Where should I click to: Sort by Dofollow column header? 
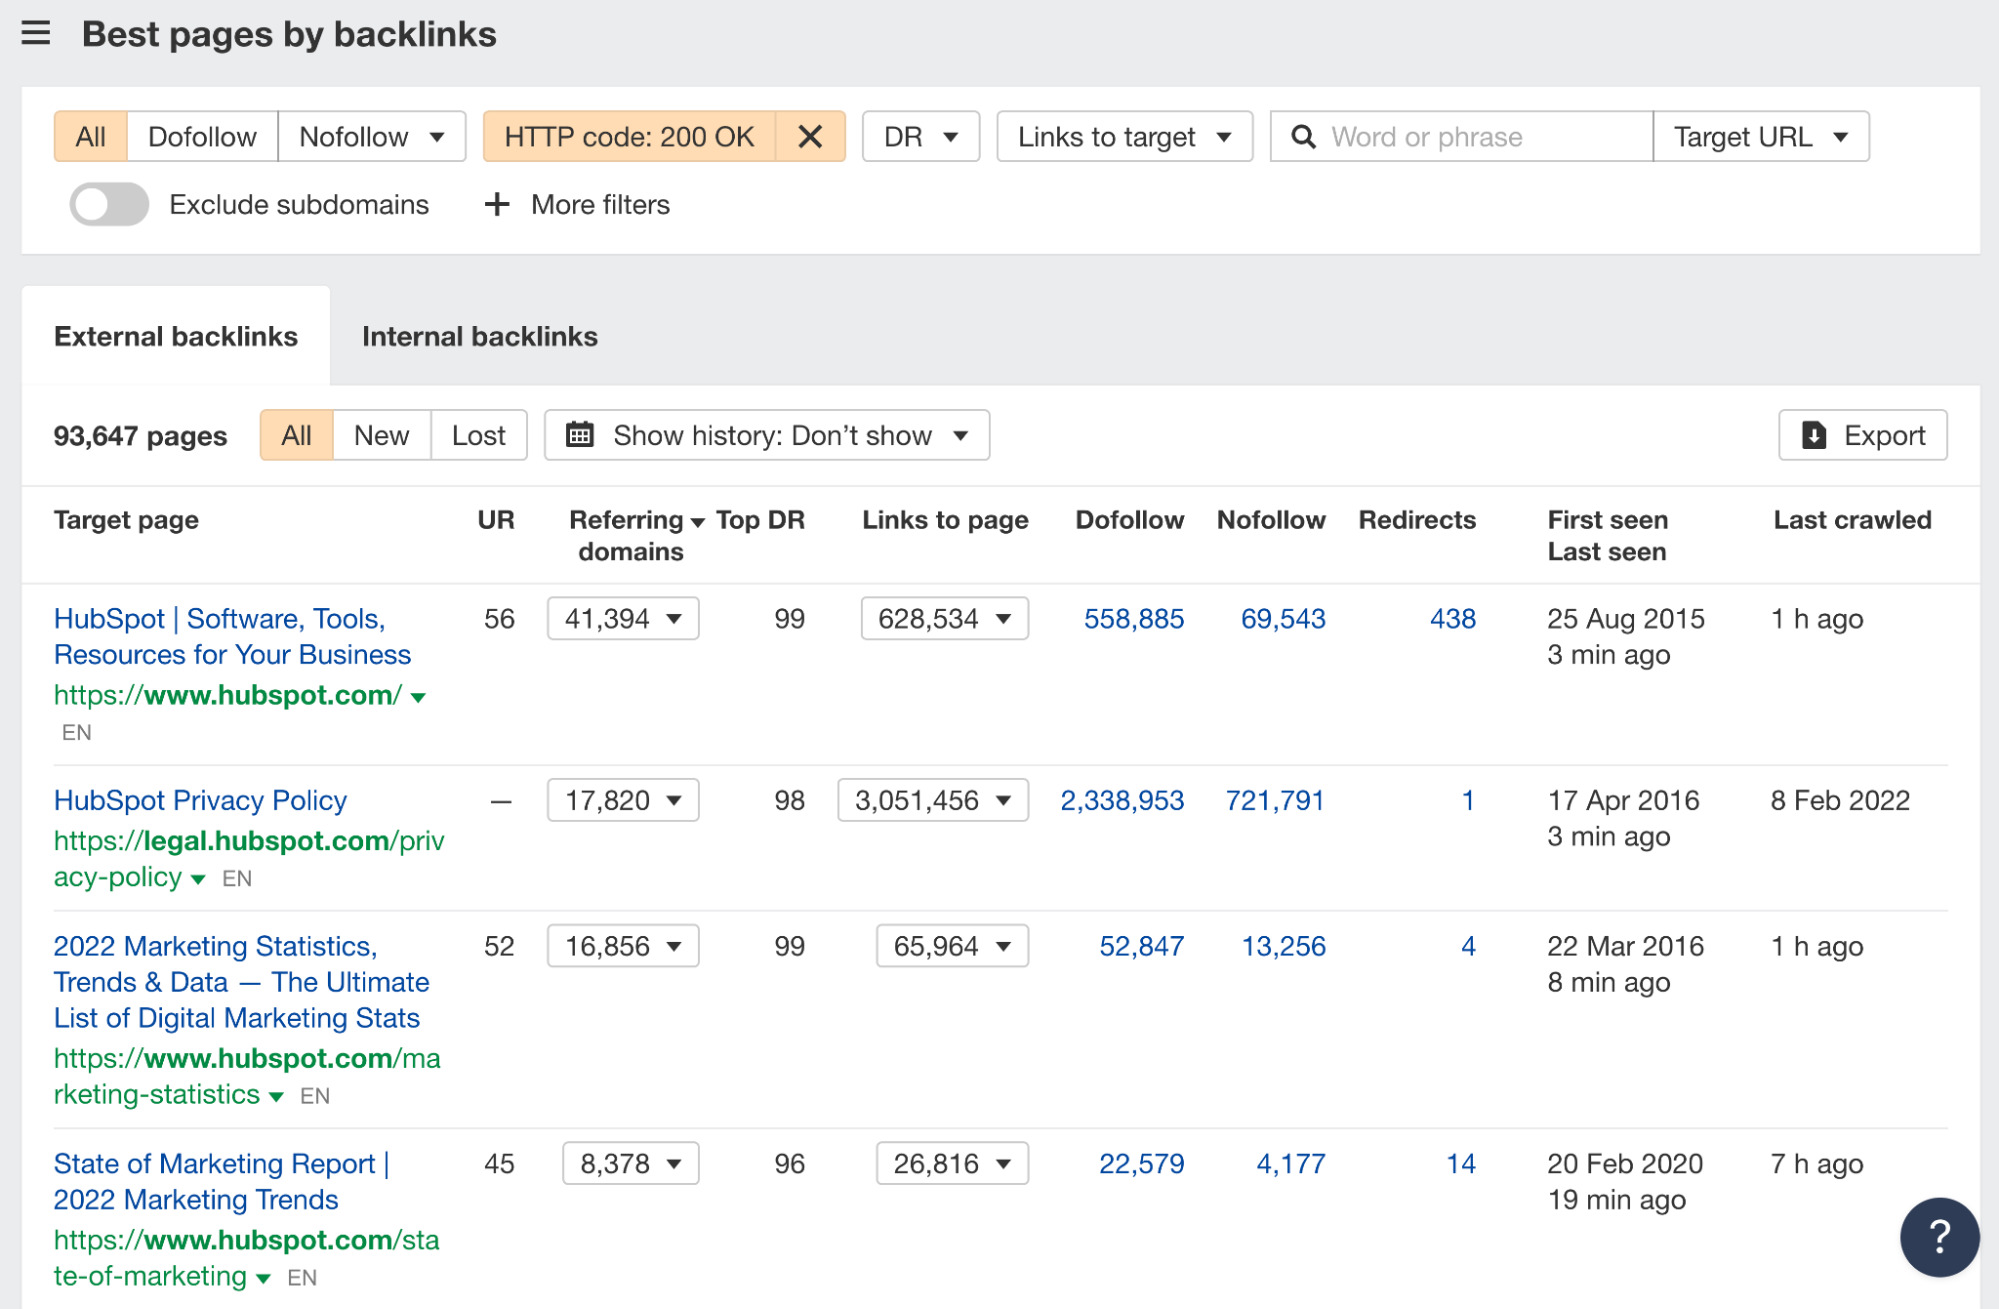(1129, 520)
